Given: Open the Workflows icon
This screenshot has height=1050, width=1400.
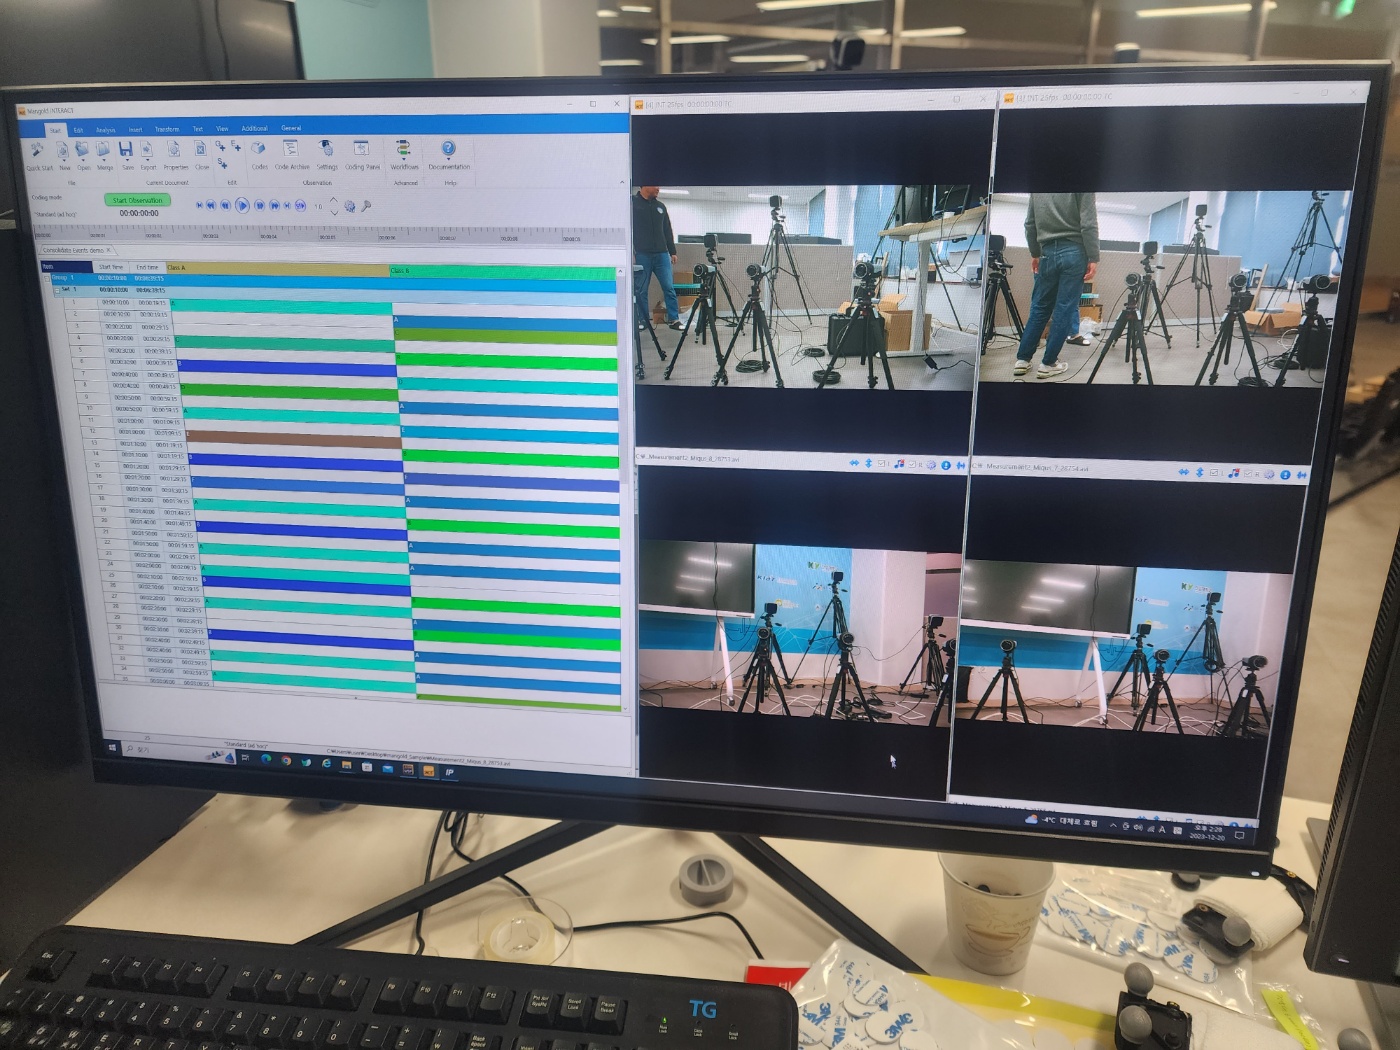Looking at the screenshot, I should click(404, 148).
